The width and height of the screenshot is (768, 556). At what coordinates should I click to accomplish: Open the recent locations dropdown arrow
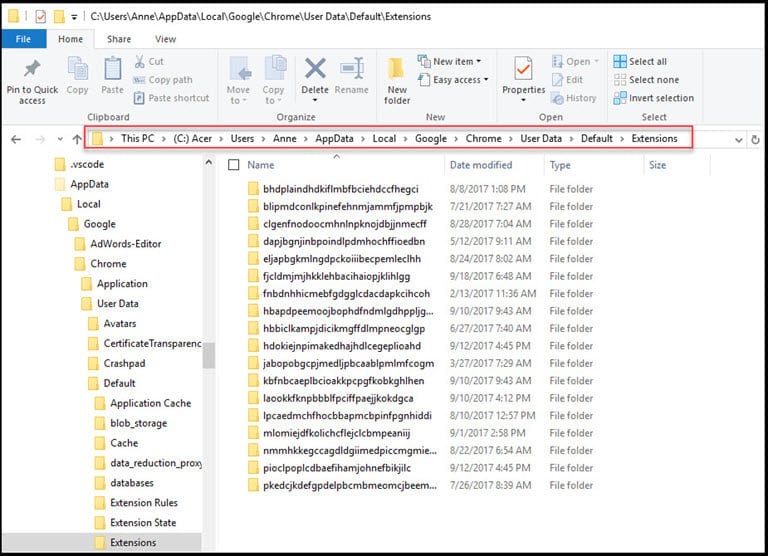60,140
